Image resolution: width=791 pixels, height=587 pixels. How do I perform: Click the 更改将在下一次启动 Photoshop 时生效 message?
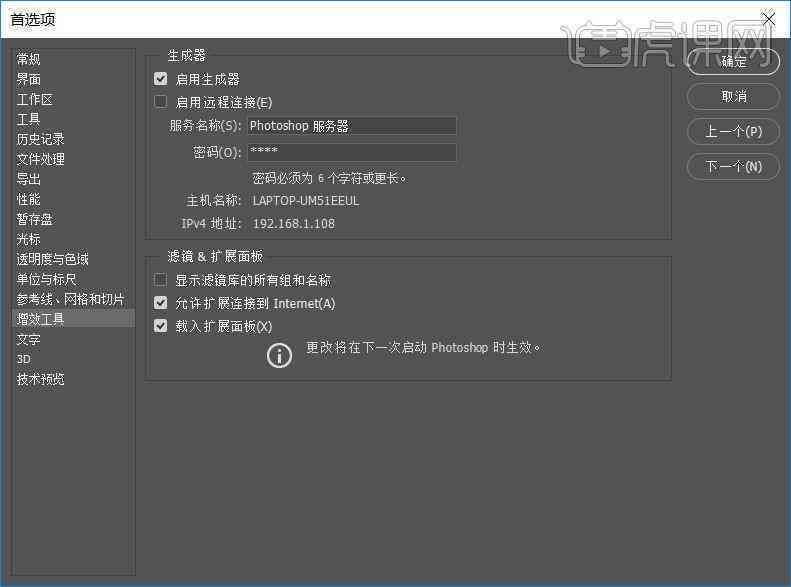[x=423, y=347]
